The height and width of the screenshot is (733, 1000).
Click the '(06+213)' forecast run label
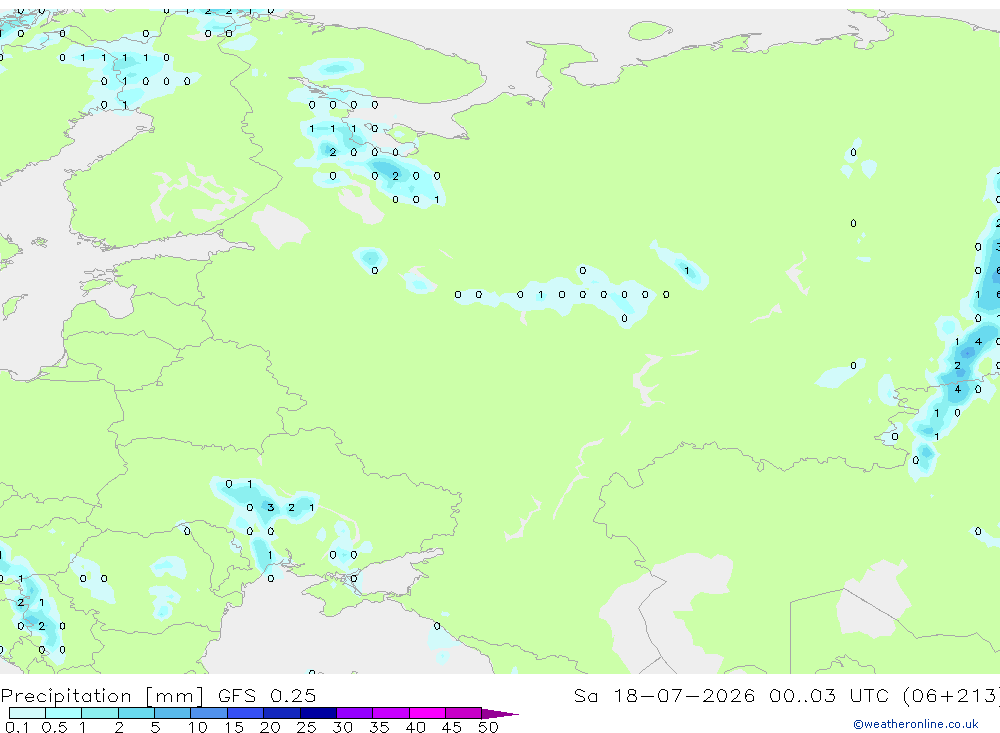(x=951, y=695)
